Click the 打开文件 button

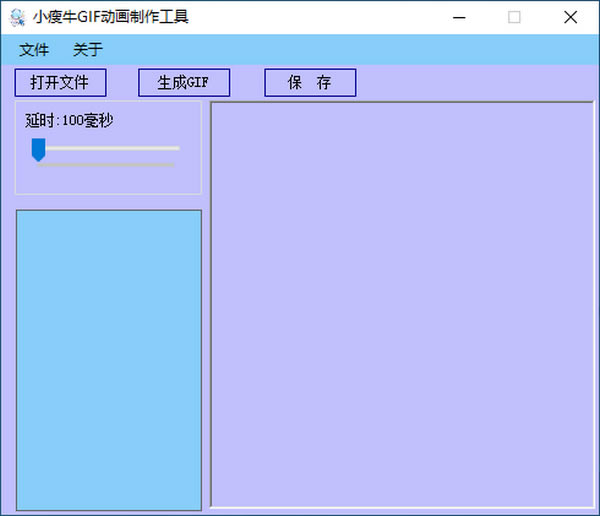tap(60, 83)
